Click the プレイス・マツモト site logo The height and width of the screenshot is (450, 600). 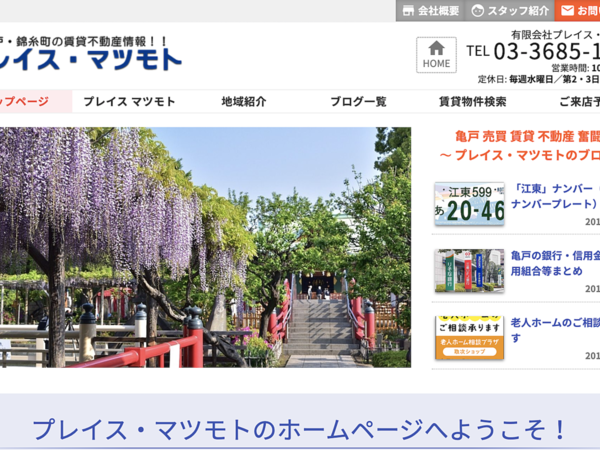[x=90, y=58]
